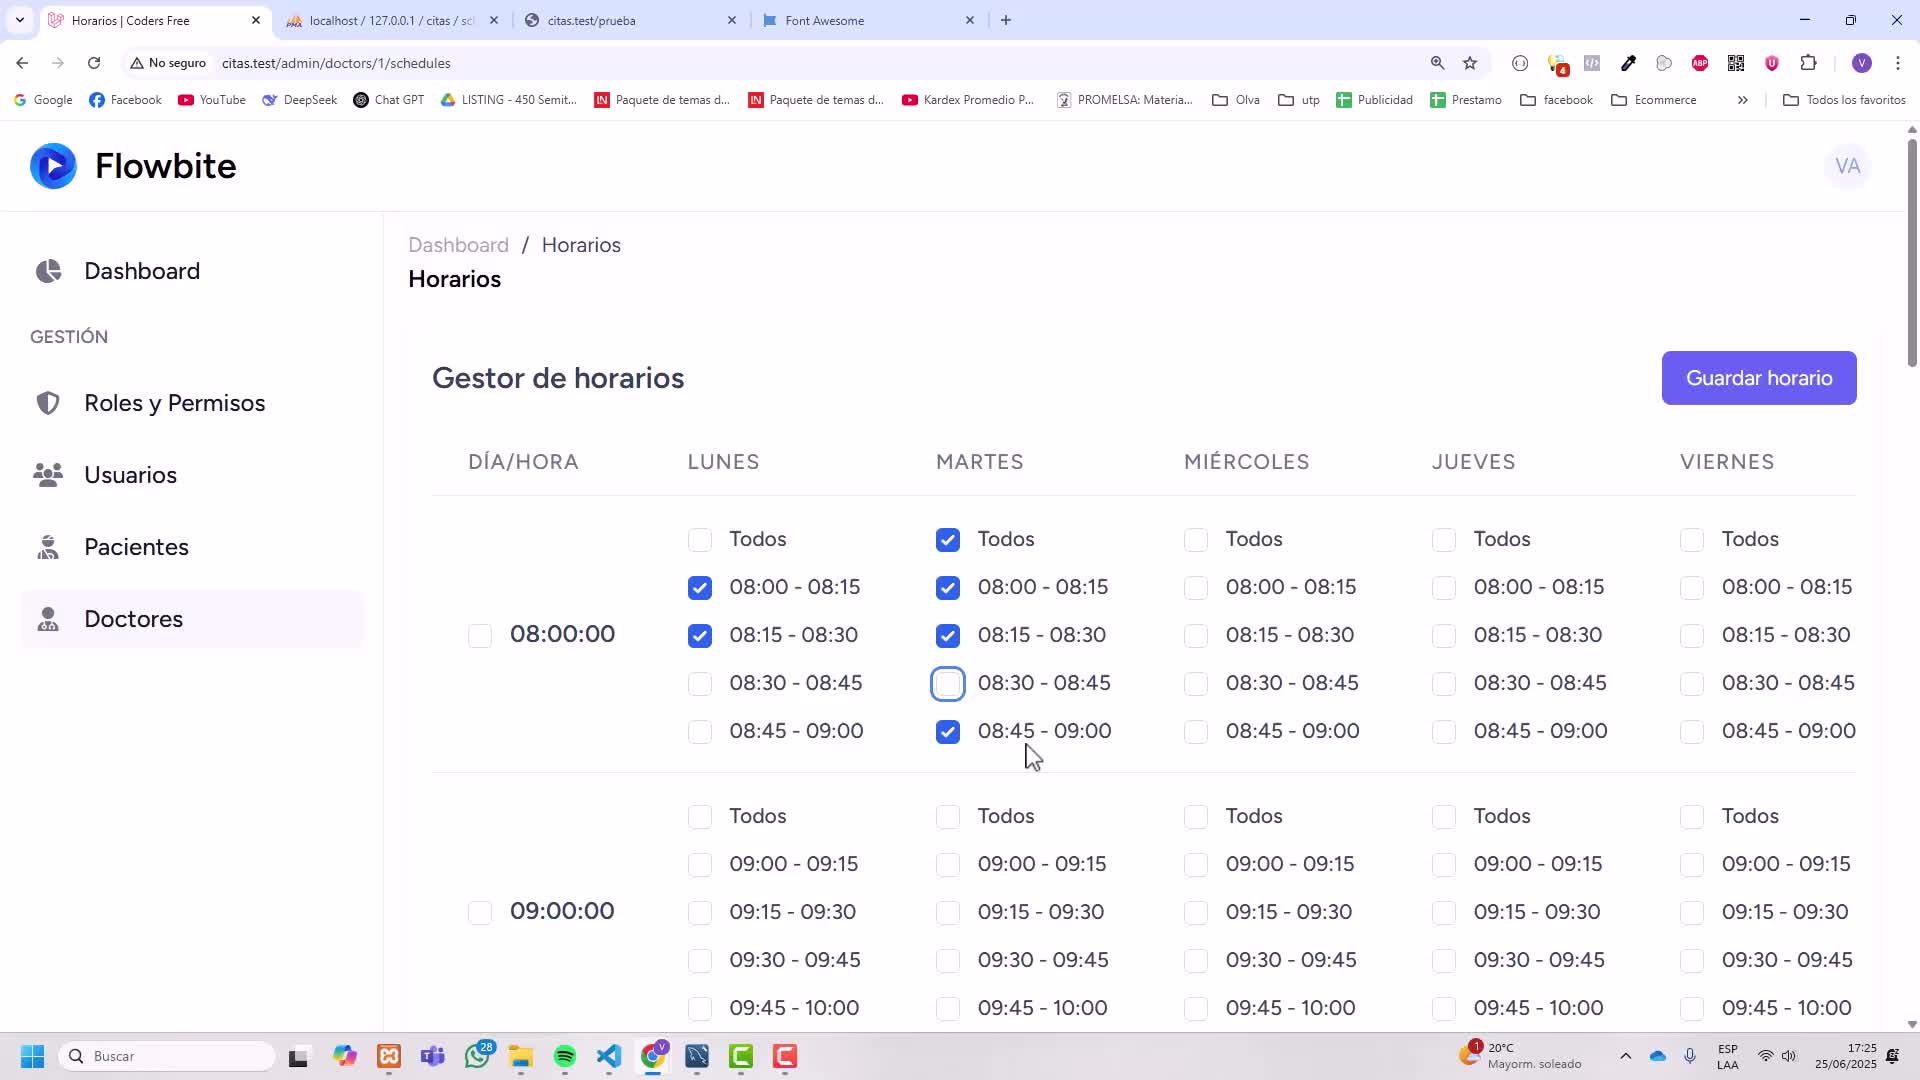Open the utp bookmarks folder
This screenshot has height=1080, width=1920.
point(1299,100)
